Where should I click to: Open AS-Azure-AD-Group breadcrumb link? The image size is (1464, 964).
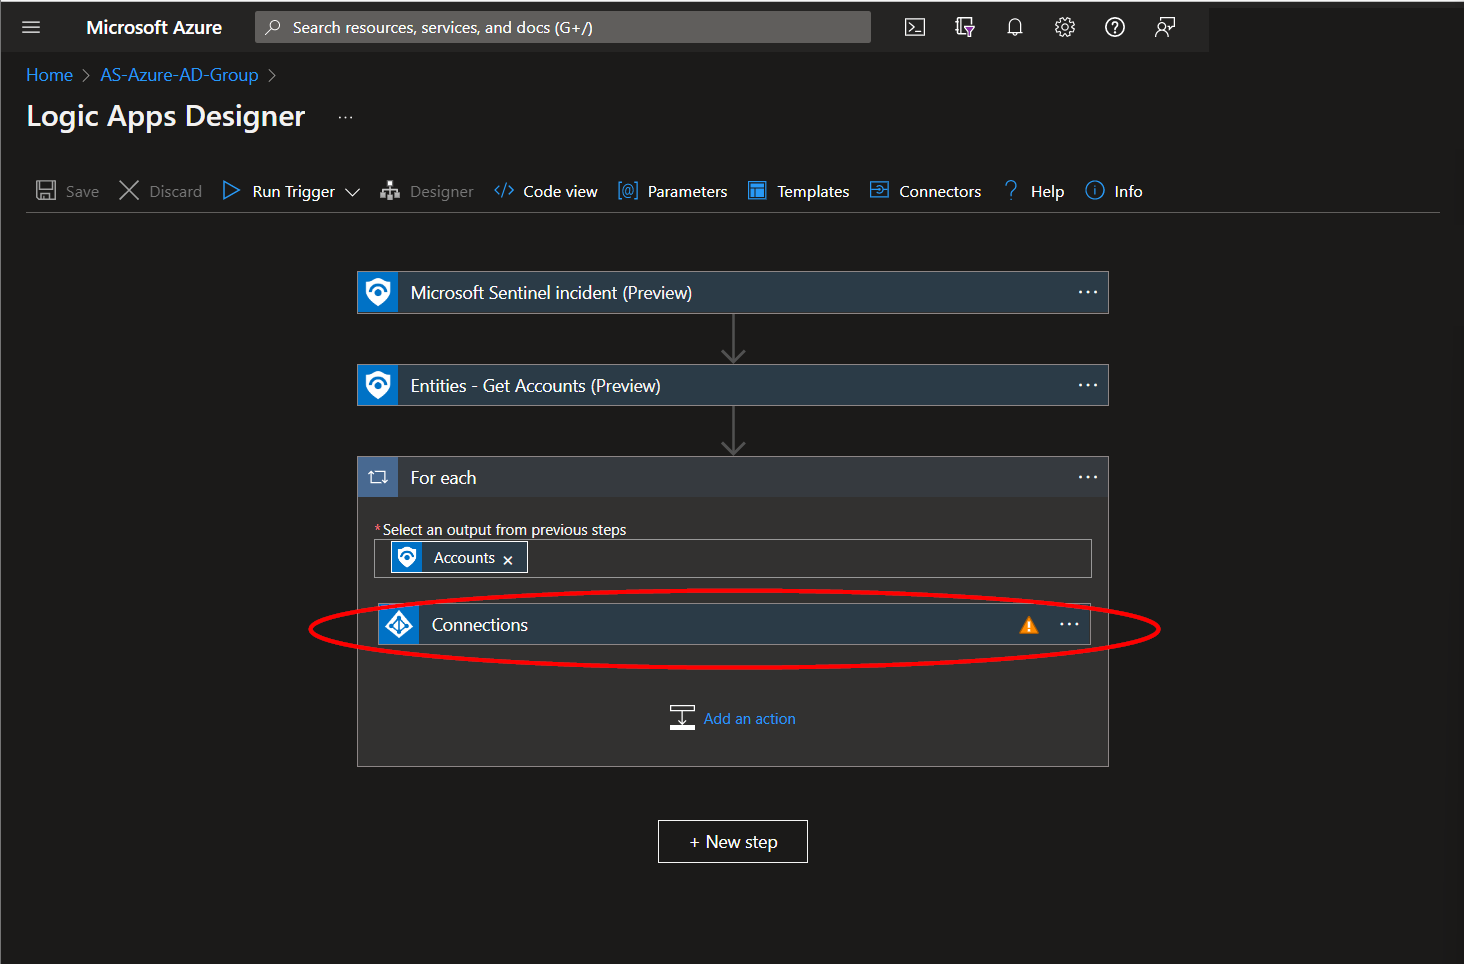[x=179, y=75]
